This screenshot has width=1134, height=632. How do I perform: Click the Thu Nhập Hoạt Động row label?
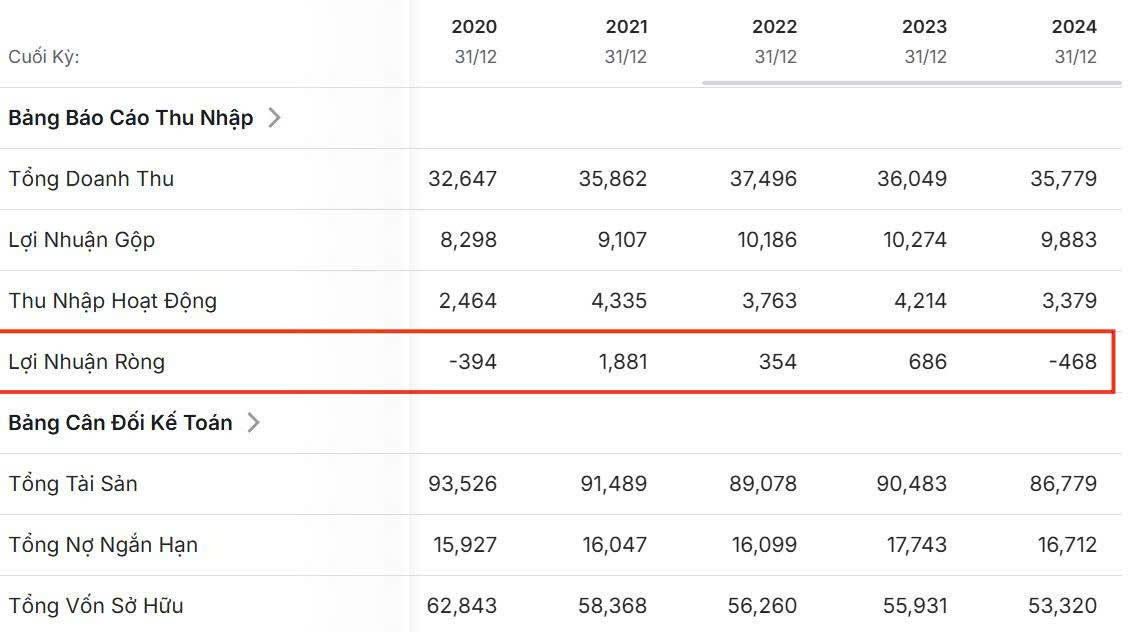(x=112, y=301)
